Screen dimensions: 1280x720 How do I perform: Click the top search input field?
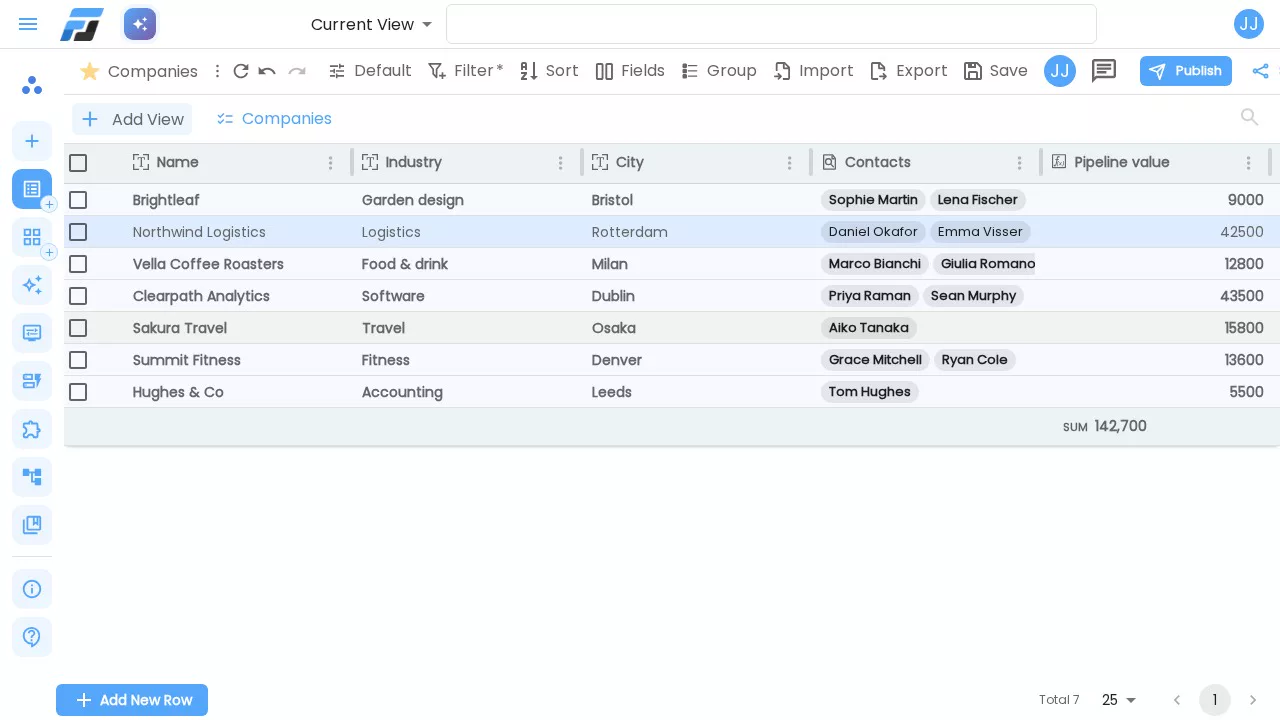click(771, 24)
